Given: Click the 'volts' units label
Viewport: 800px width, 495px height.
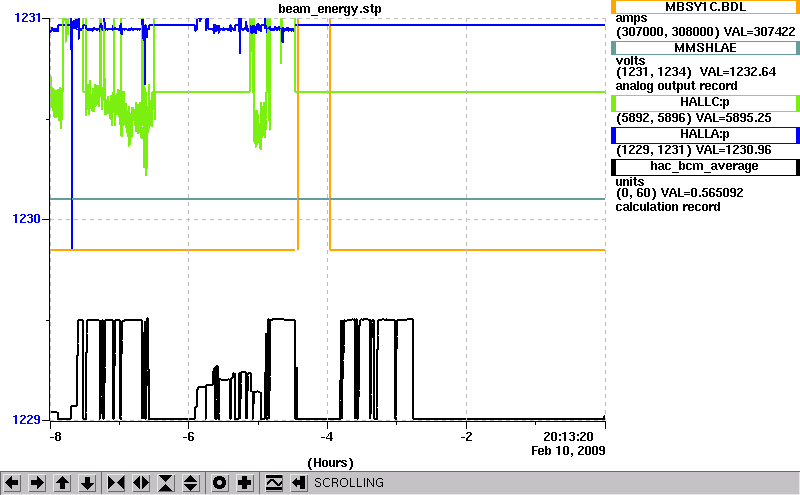Looking at the screenshot, I should tap(631, 61).
